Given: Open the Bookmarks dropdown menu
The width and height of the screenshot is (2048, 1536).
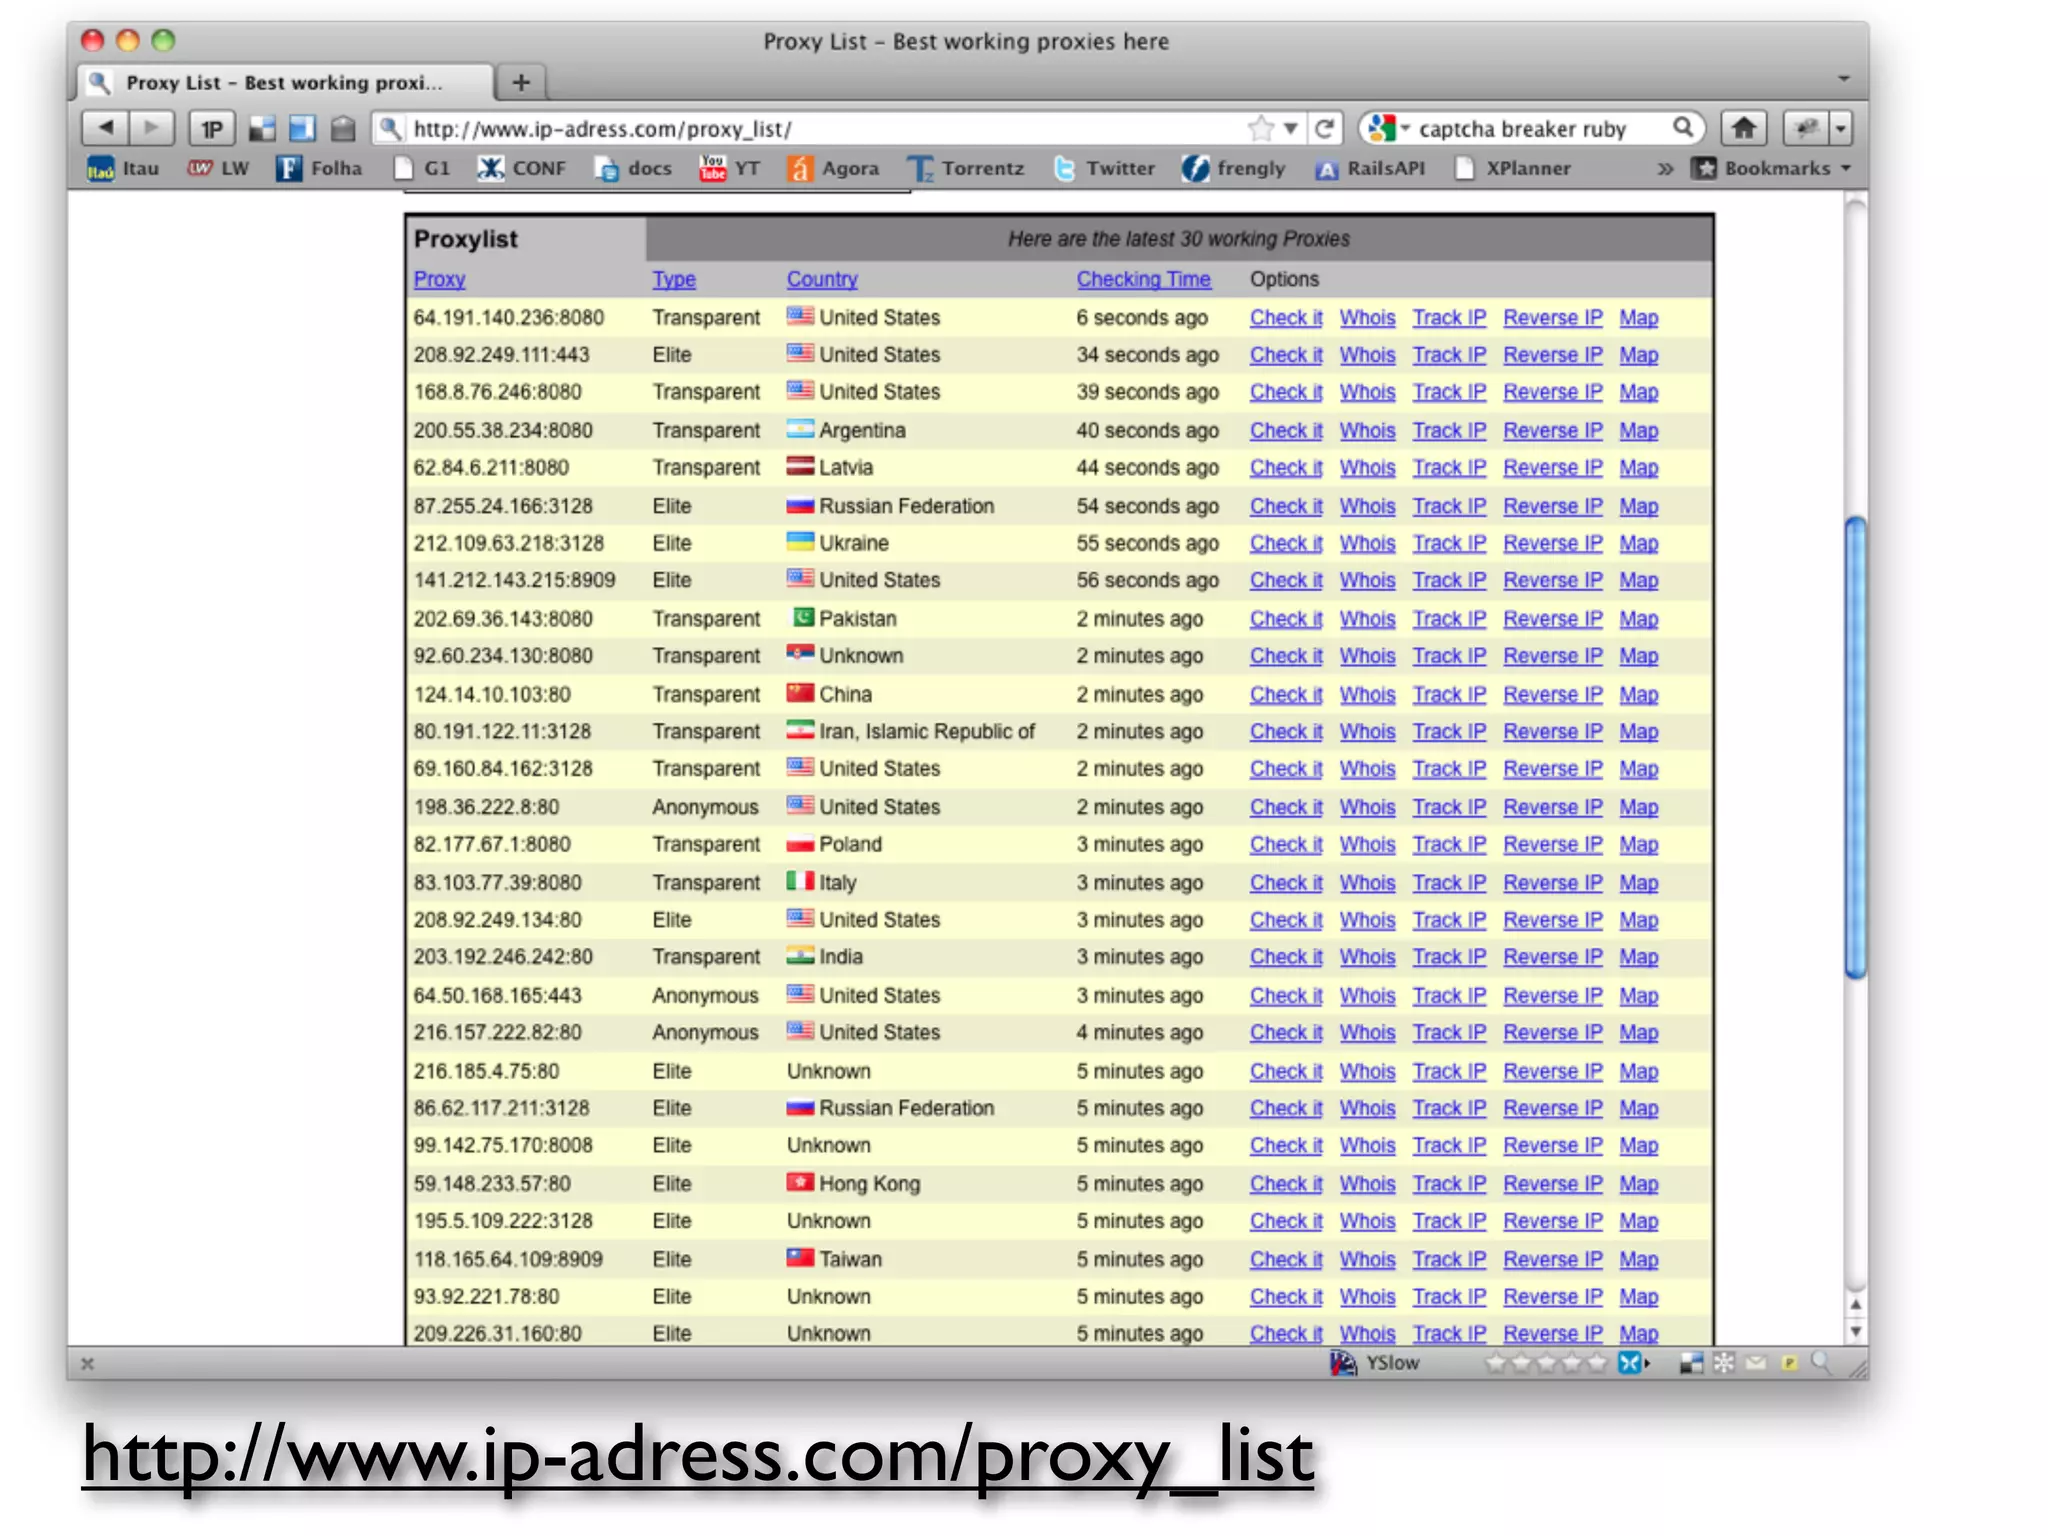Looking at the screenshot, I should point(1772,168).
